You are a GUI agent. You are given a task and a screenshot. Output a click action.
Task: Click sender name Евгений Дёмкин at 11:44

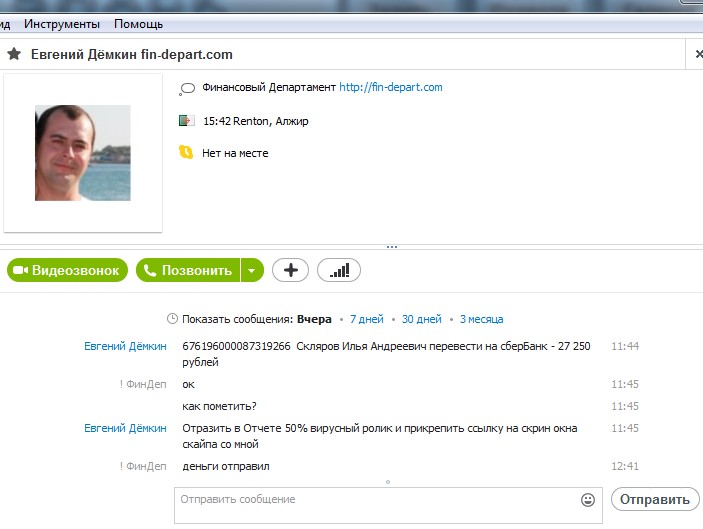[x=125, y=346]
